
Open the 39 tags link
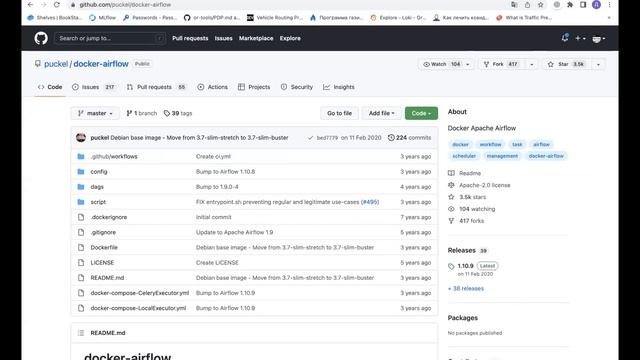[x=178, y=113]
